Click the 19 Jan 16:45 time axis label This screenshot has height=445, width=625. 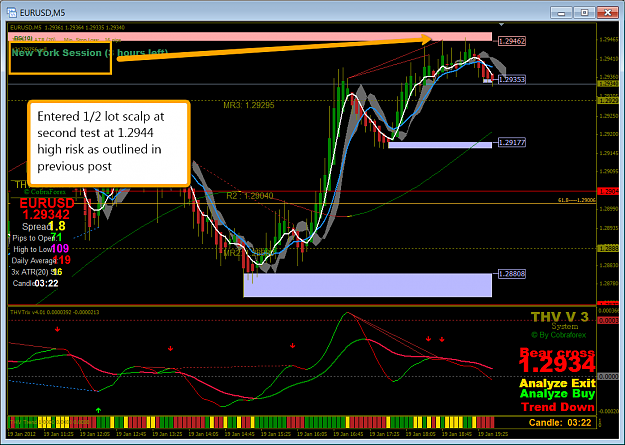pyautogui.click(x=348, y=433)
